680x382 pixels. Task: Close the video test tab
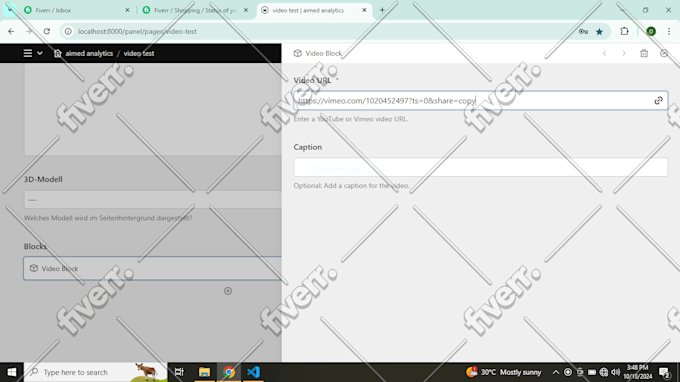(x=364, y=10)
